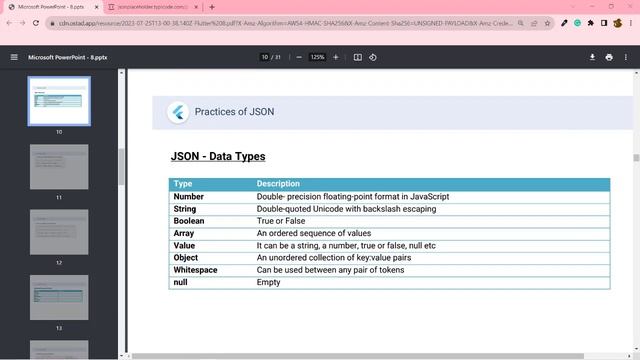This screenshot has width=640, height=360.
Task: Close the Microsoft PowerPoint tab
Action: [x=97, y=7]
